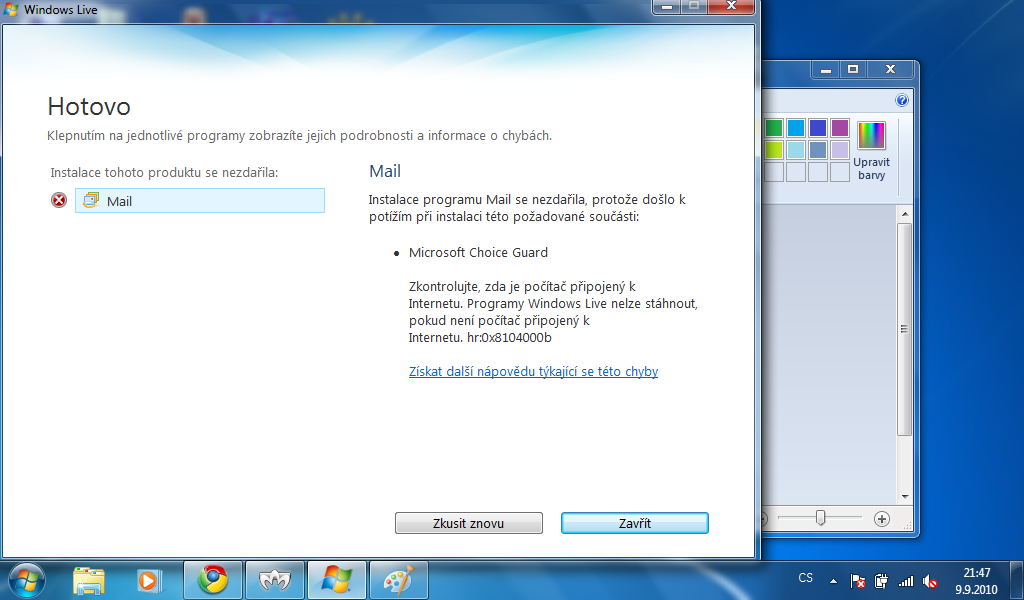This screenshot has width=1024, height=600.
Task: Open the Paint help question mark icon
Action: (902, 100)
